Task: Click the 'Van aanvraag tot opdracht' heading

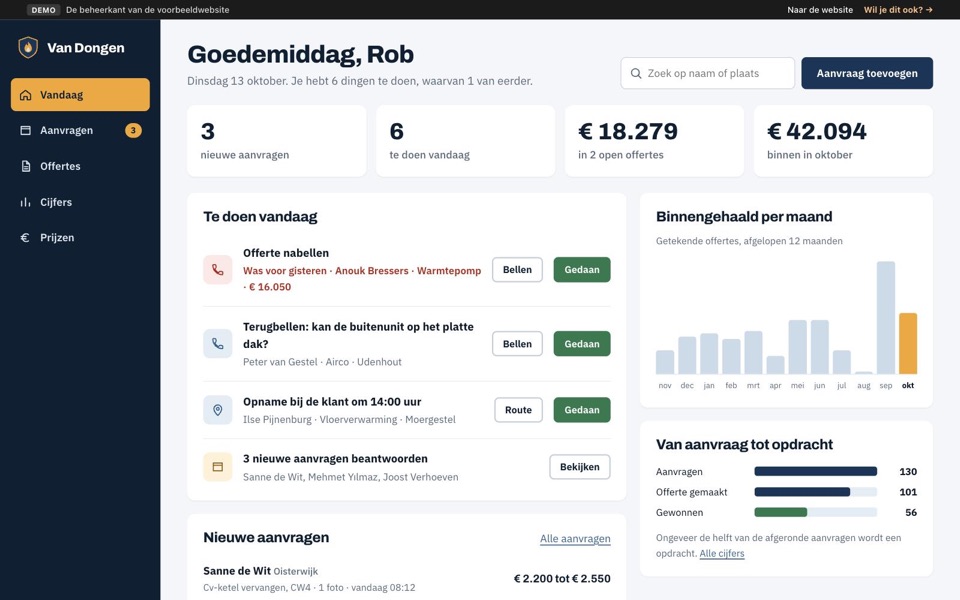Action: click(744, 444)
